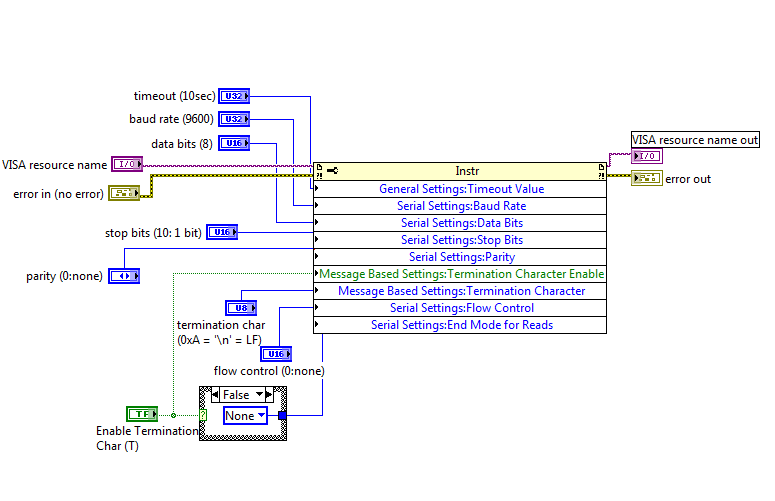Select the error out indicator terminal
Image resolution: width=775 pixels, height=501 pixels.
(646, 178)
